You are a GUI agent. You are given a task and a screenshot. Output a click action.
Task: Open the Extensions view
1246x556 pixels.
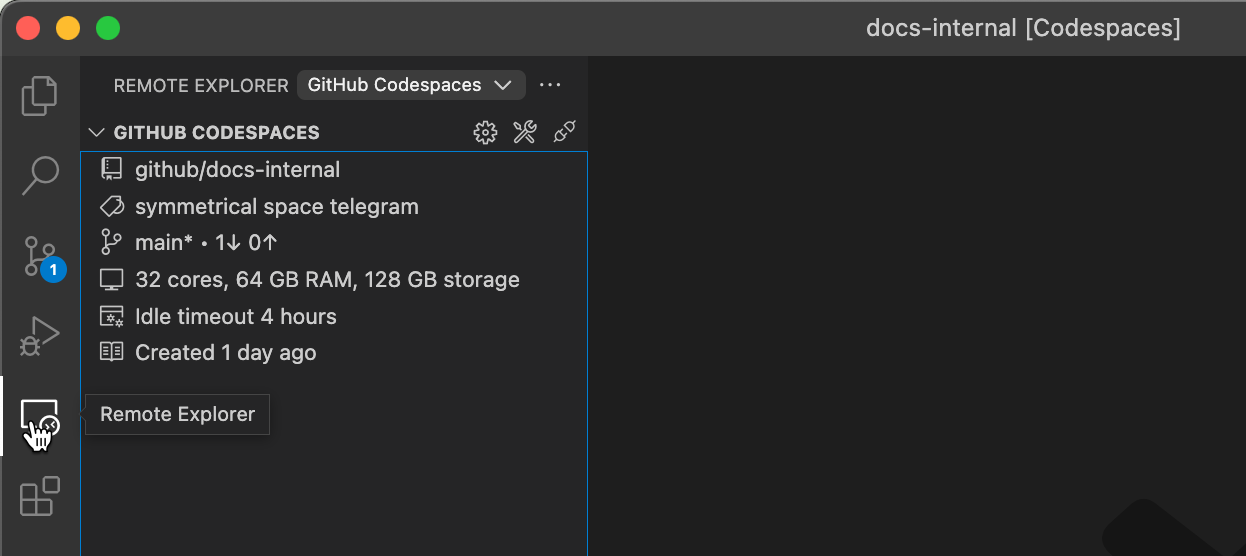40,497
